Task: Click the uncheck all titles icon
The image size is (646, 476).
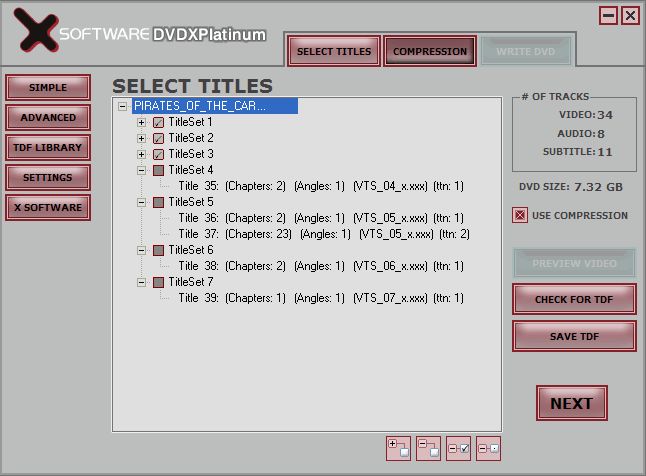Action: pos(489,449)
